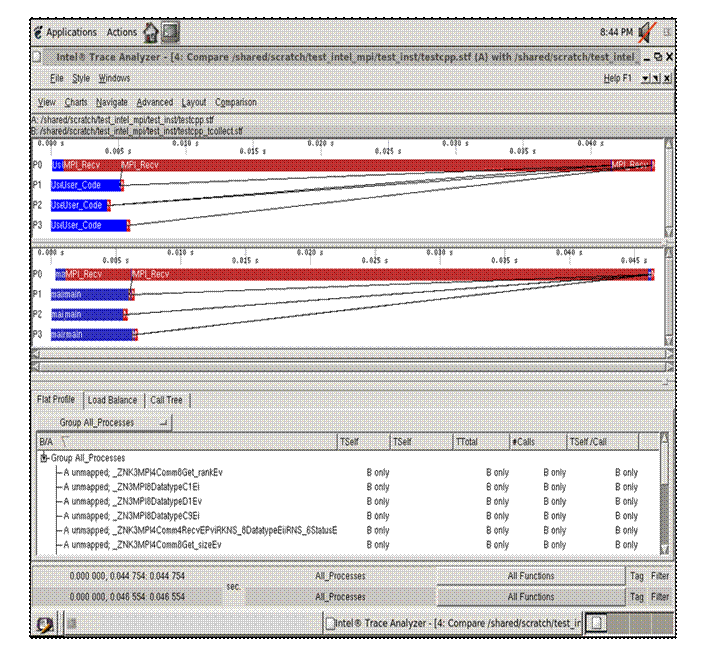The height and width of the screenshot is (655, 703).
Task: Open the Style menu
Action: (81, 78)
